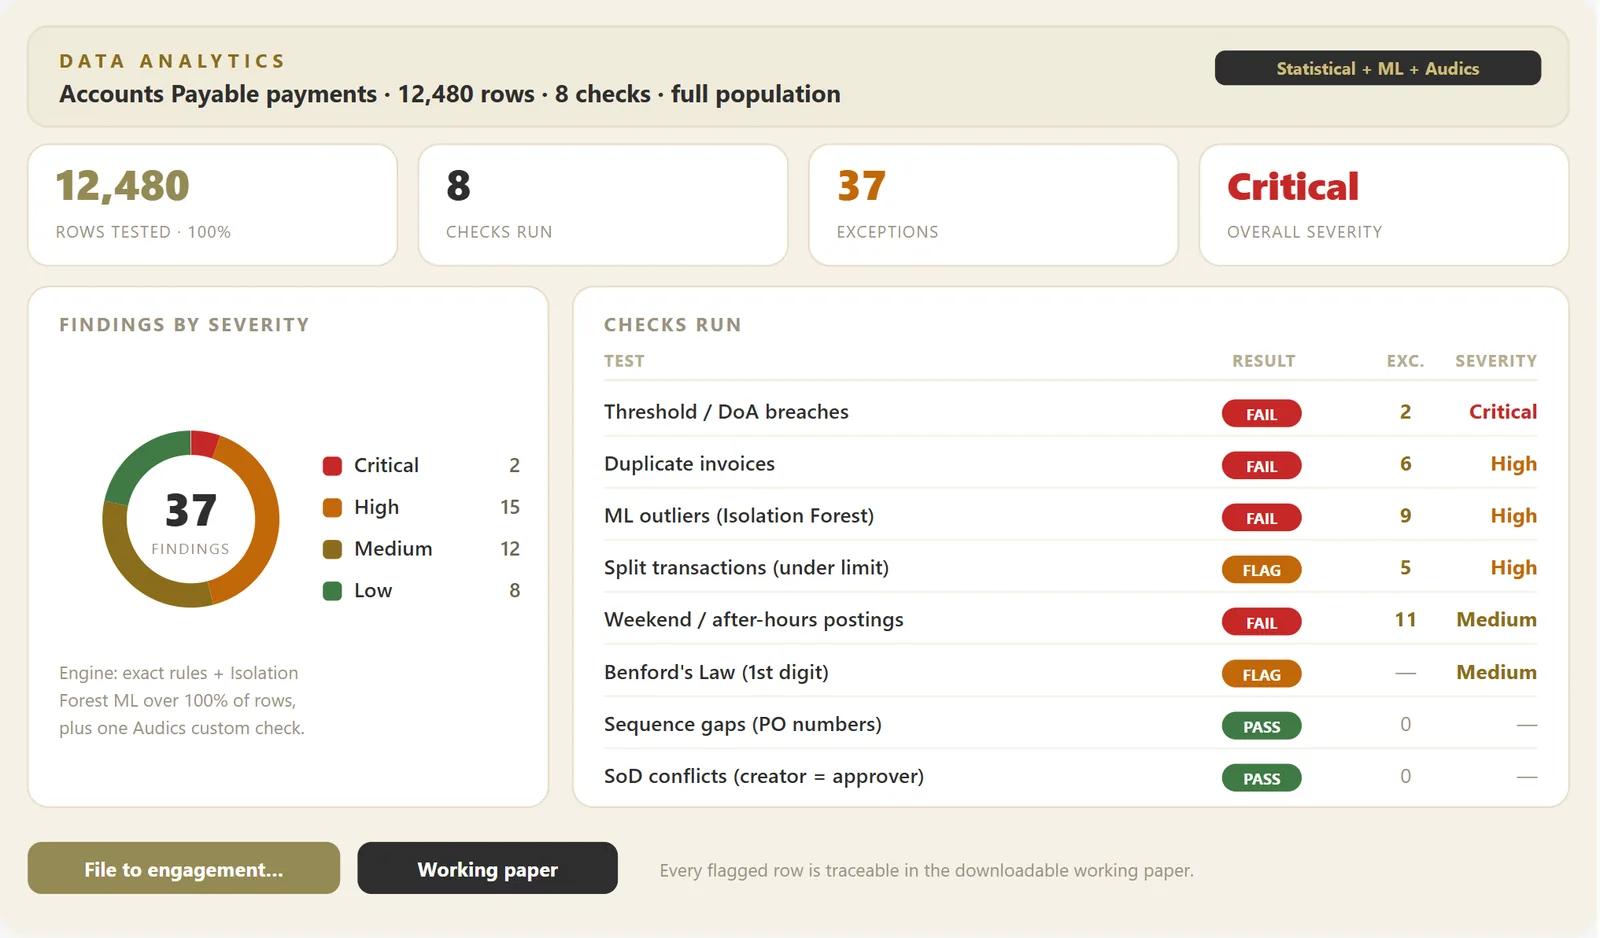
Task: Click the Findings by Severity heading
Action: click(184, 325)
